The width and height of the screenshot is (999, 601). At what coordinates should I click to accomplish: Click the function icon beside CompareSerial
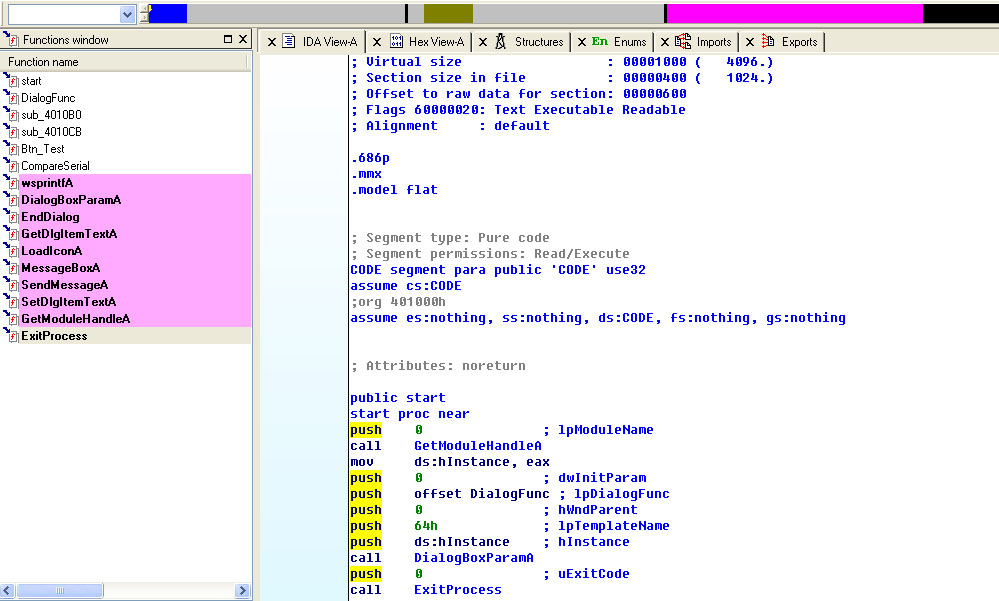coord(11,165)
